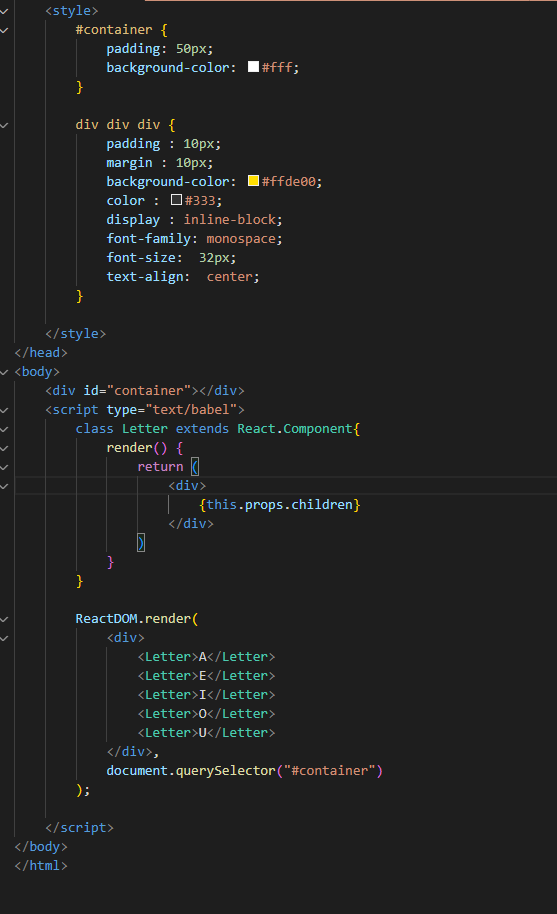Click the closing </body> tag
This screenshot has width=557, height=914.
tap(41, 847)
